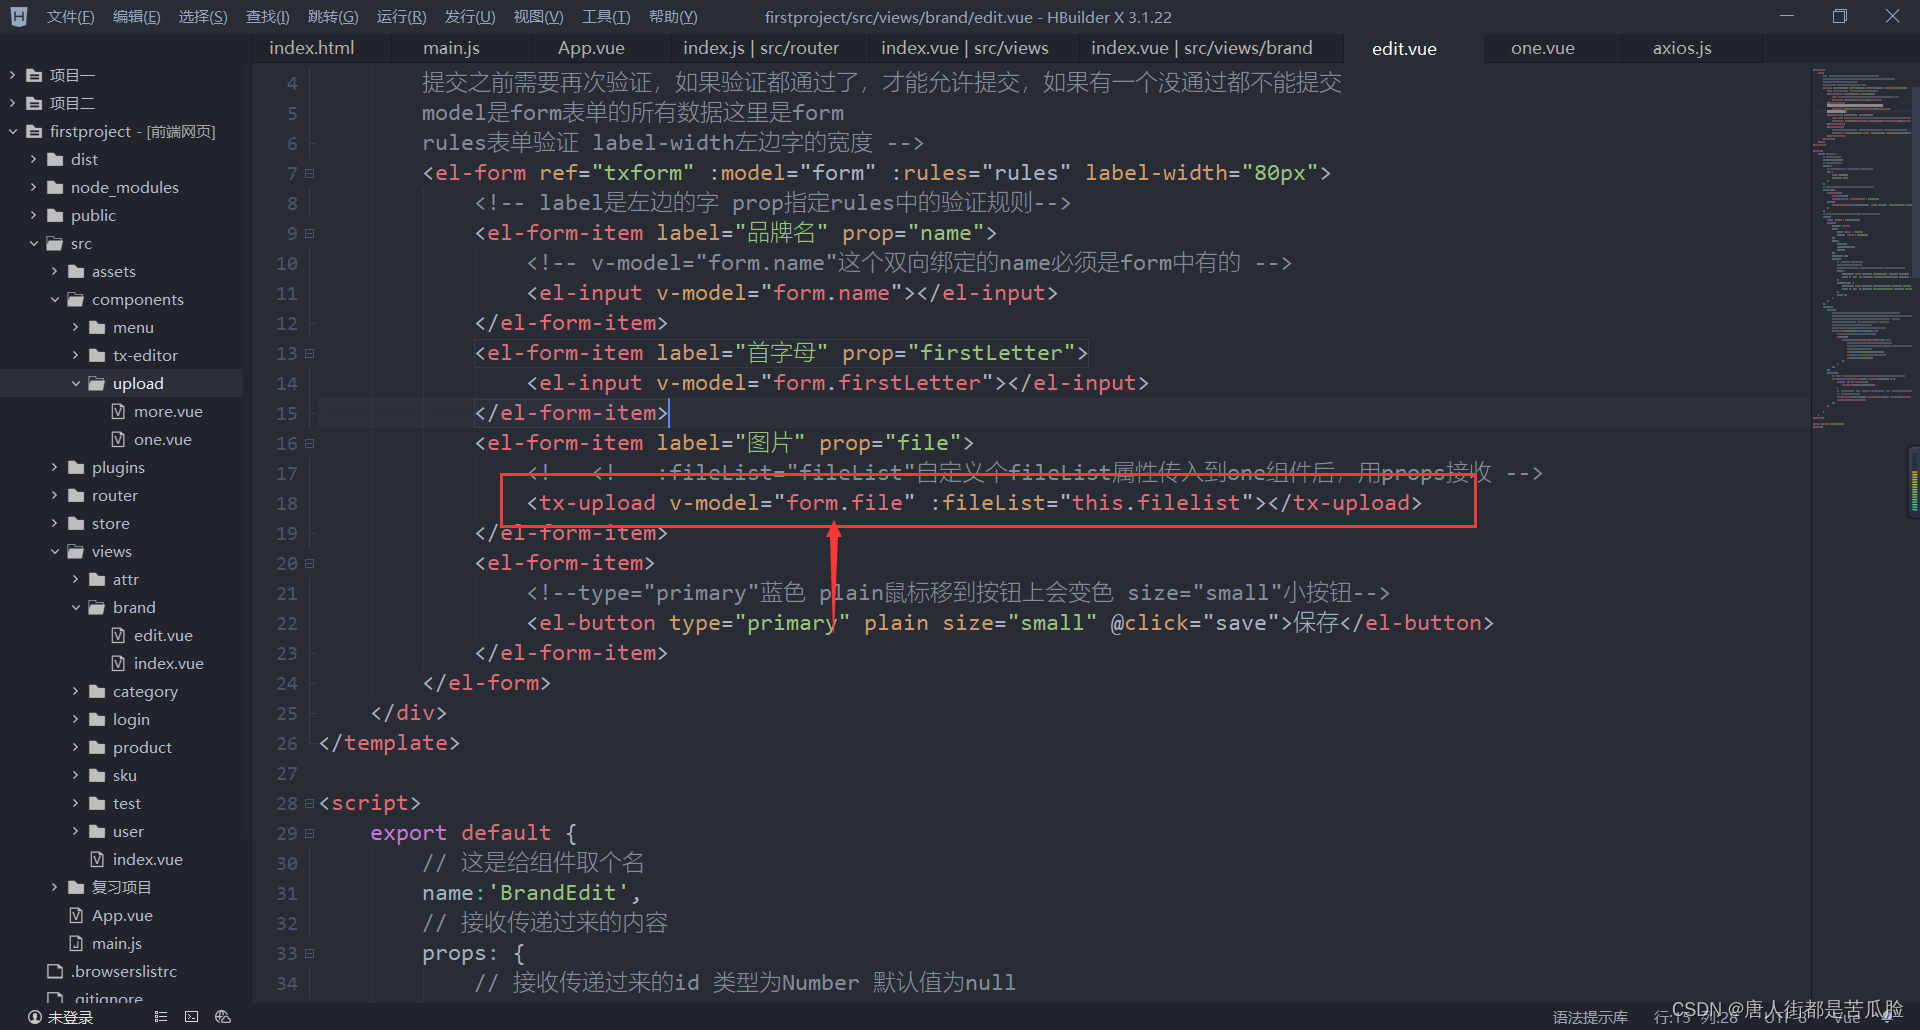1920x1030 pixels.
Task: Click the cloud web services icon
Action: point(223,1017)
